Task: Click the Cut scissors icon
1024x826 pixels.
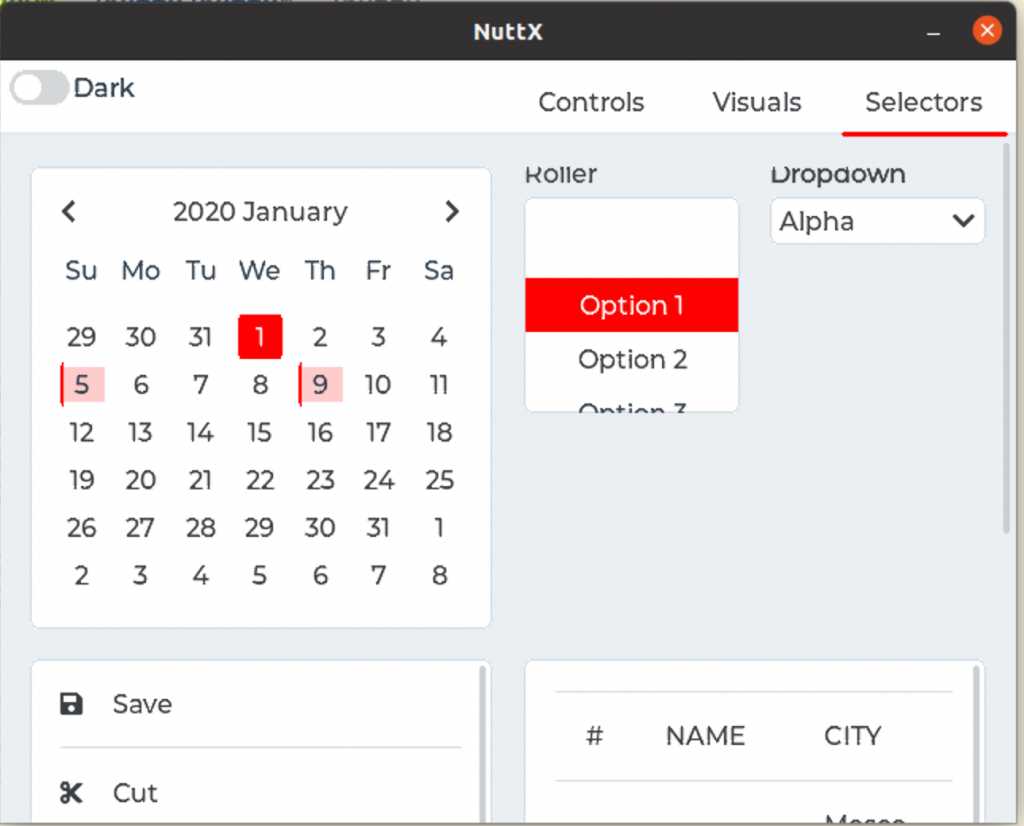Action: tap(71, 793)
